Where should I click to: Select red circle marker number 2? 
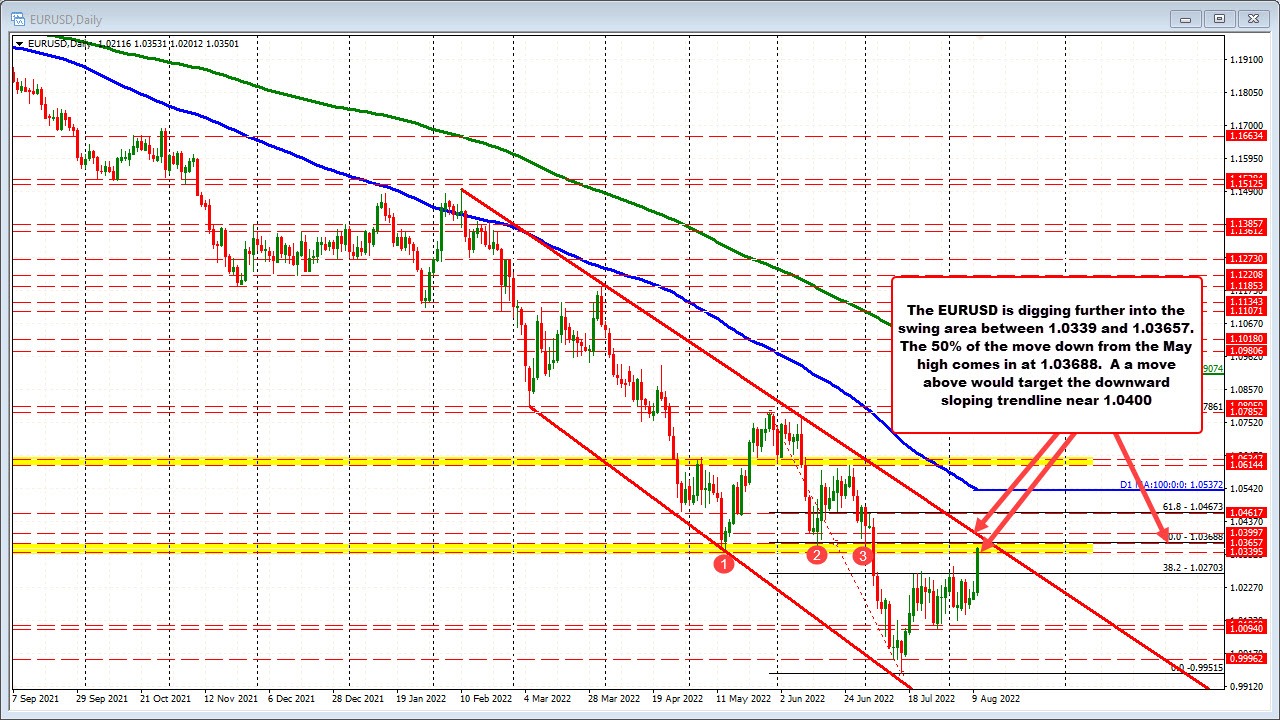817,554
